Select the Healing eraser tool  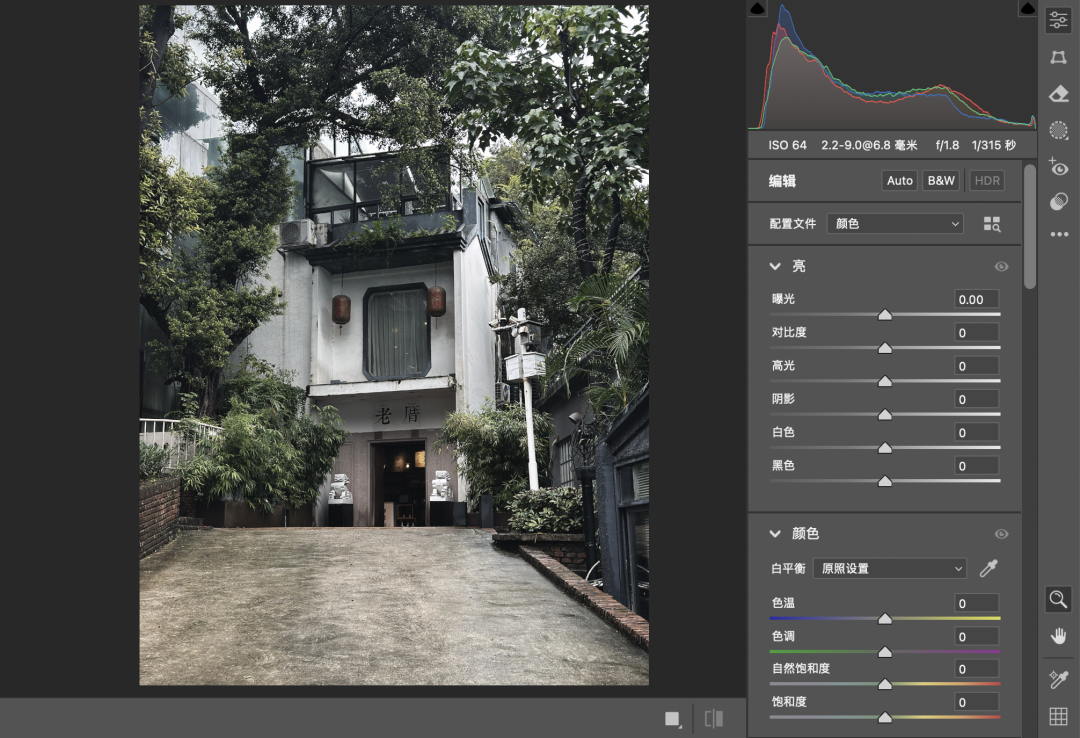[x=1059, y=94]
